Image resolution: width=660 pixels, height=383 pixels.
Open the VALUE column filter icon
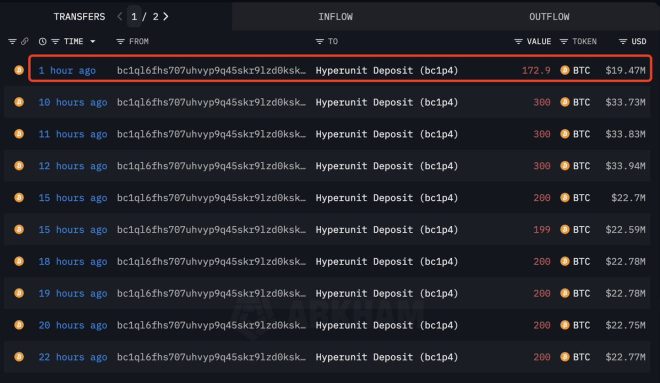(519, 41)
